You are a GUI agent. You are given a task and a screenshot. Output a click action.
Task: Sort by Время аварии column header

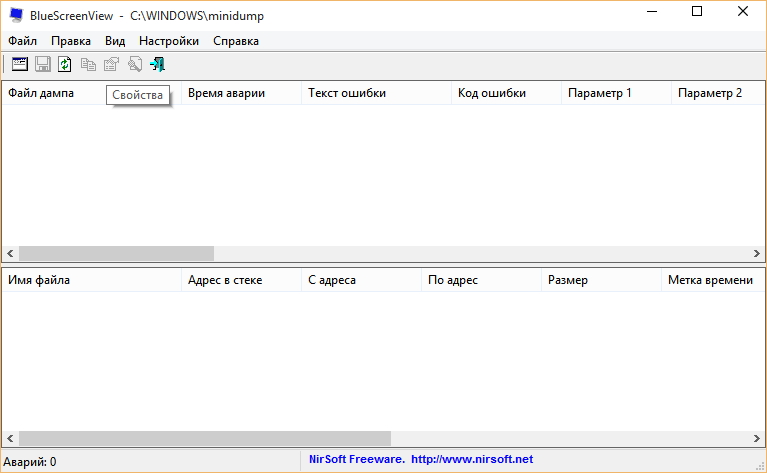(x=241, y=93)
